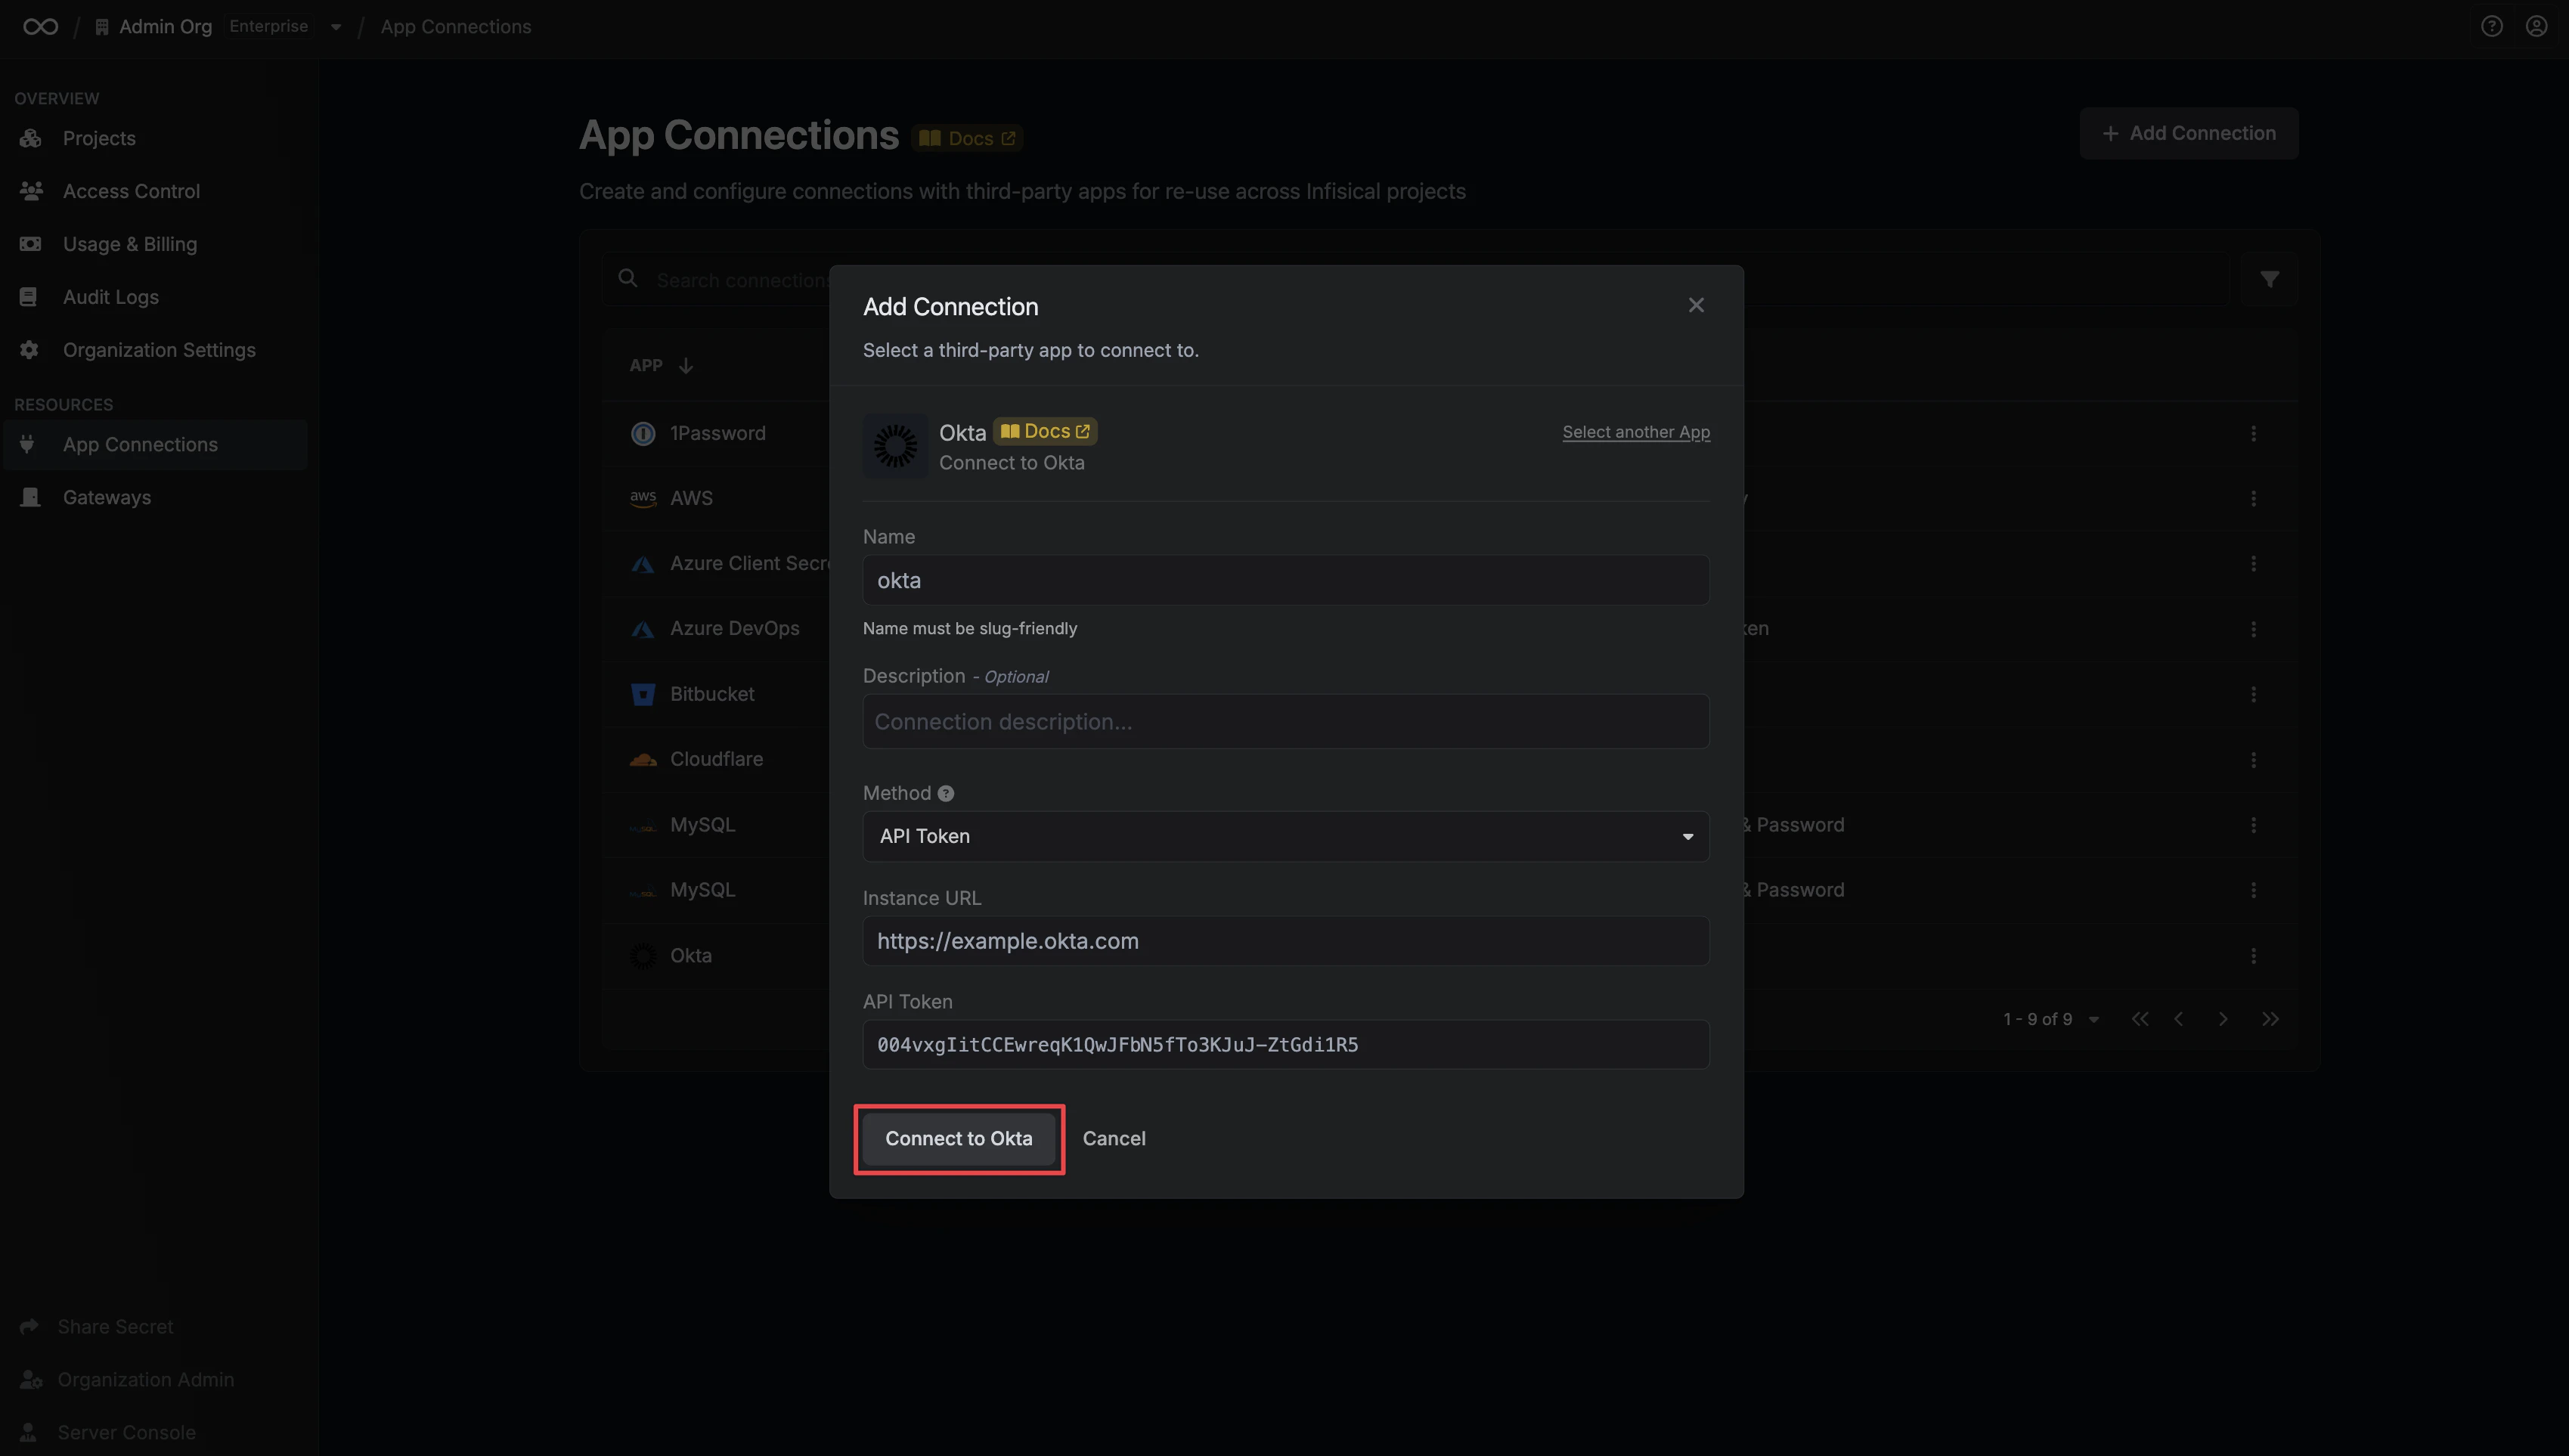Open options menu for 1Password row
This screenshot has height=1456, width=2569.
pos(2253,433)
